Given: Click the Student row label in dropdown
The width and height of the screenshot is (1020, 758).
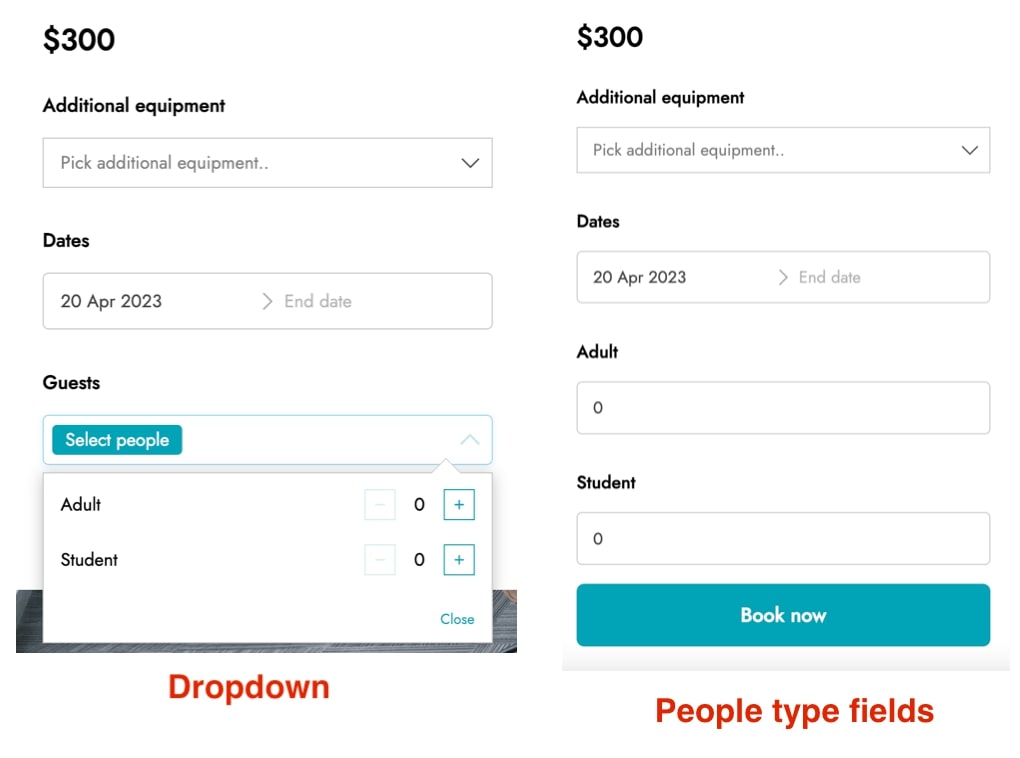Looking at the screenshot, I should coord(89,560).
